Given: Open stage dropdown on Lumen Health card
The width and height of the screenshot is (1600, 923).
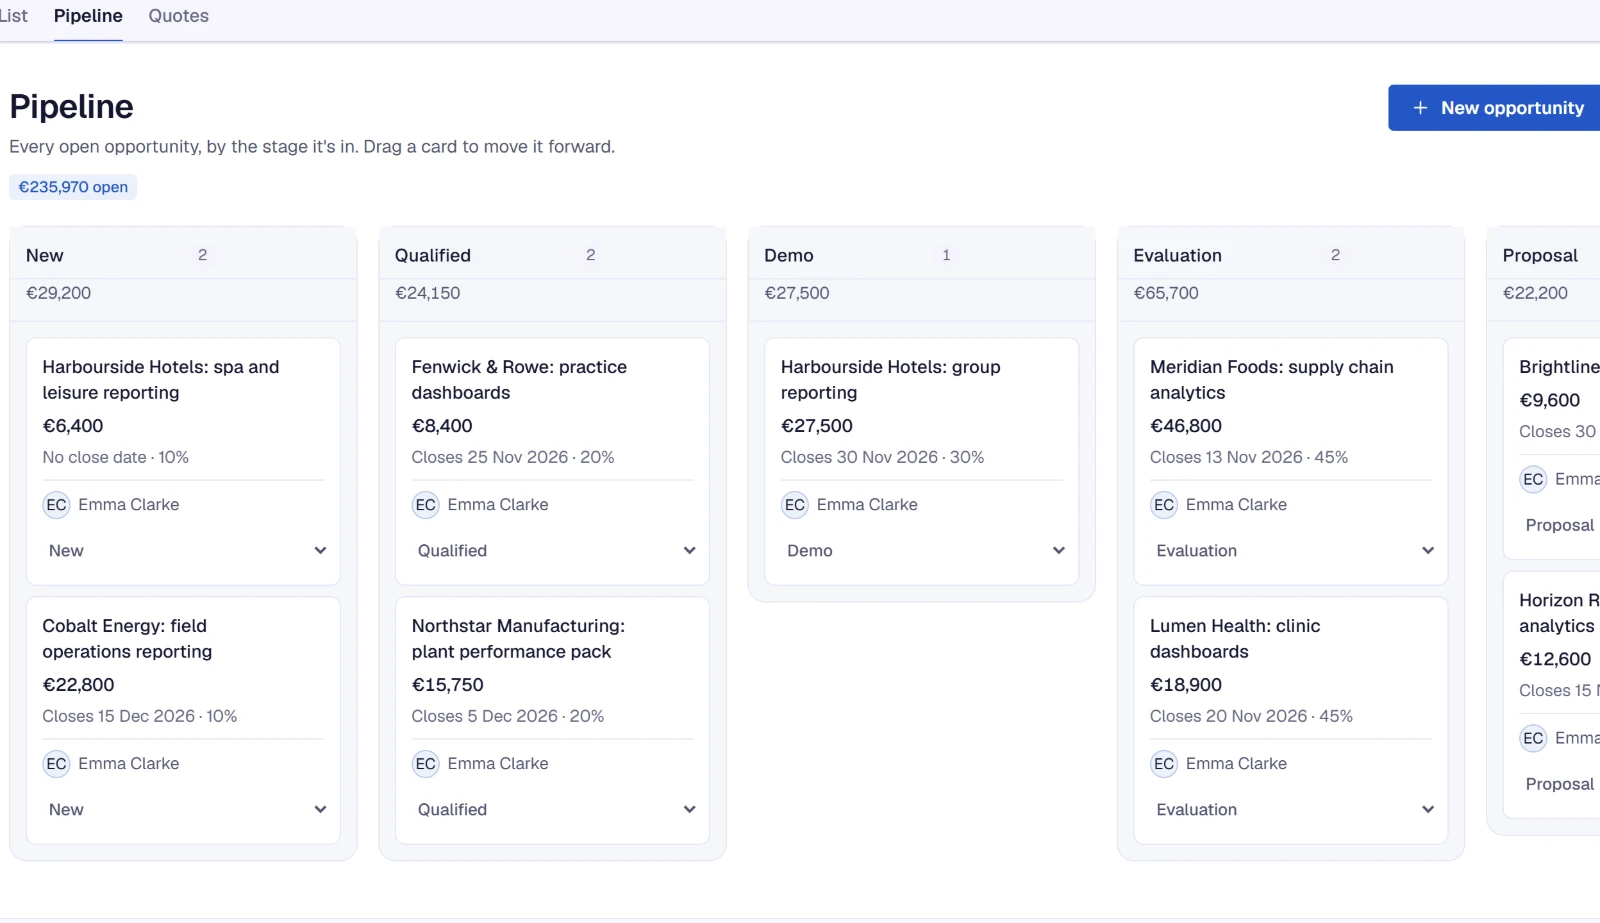Looking at the screenshot, I should pos(1291,810).
